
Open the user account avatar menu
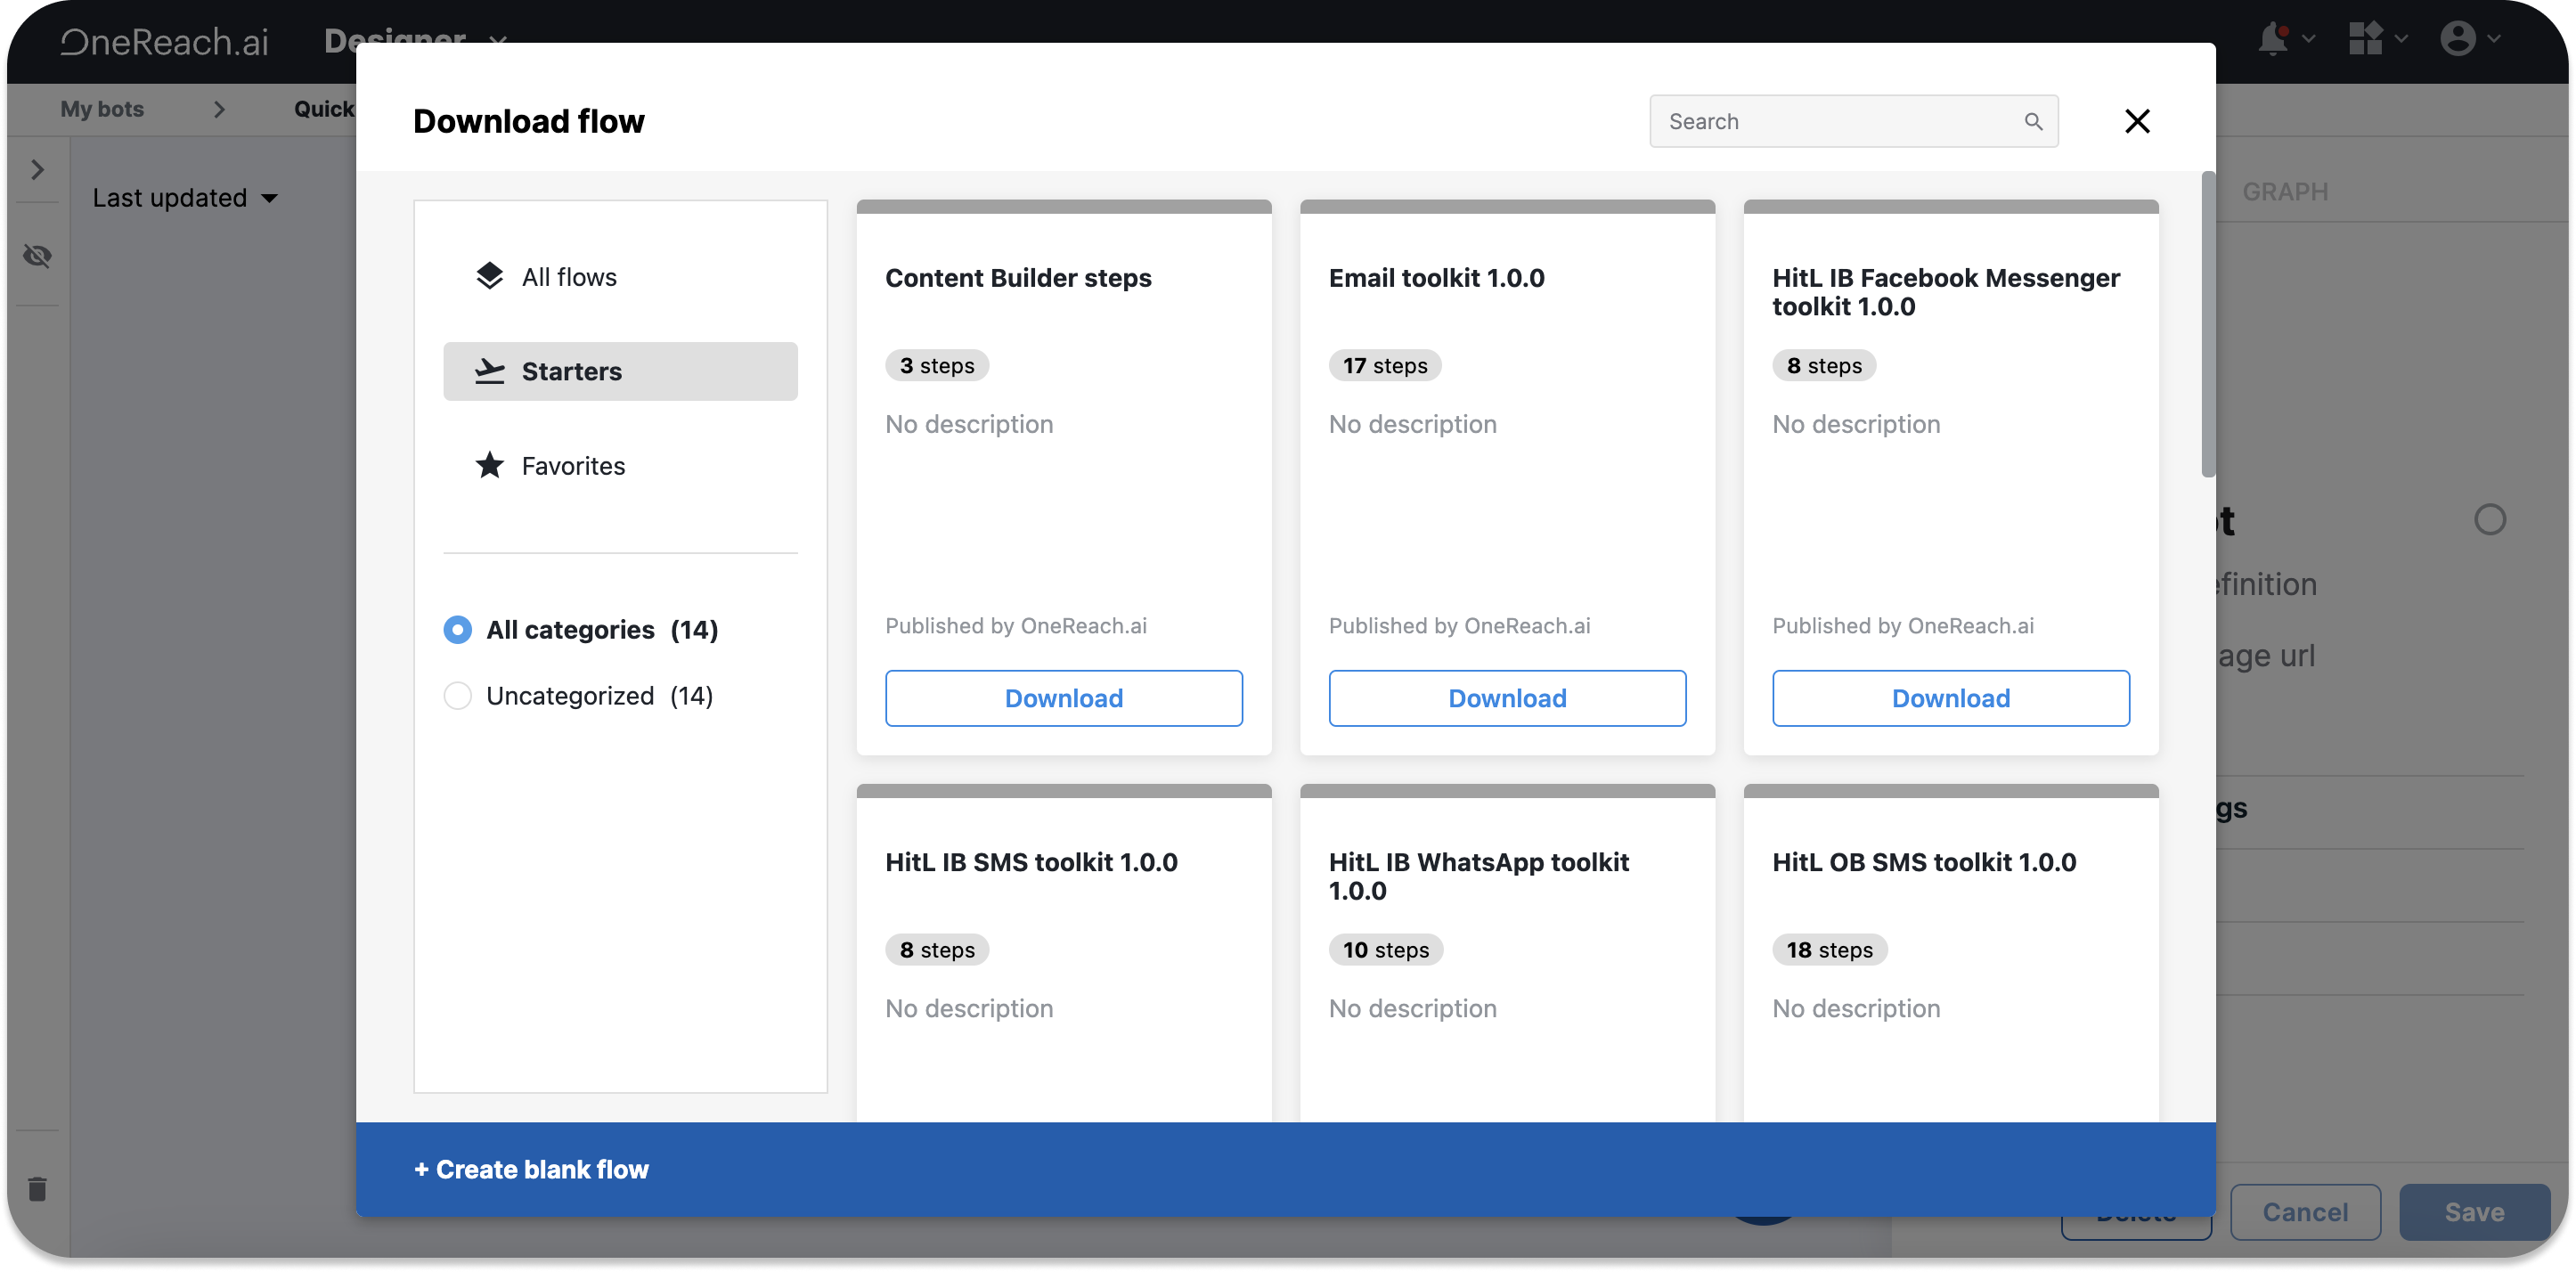pos(2458,39)
